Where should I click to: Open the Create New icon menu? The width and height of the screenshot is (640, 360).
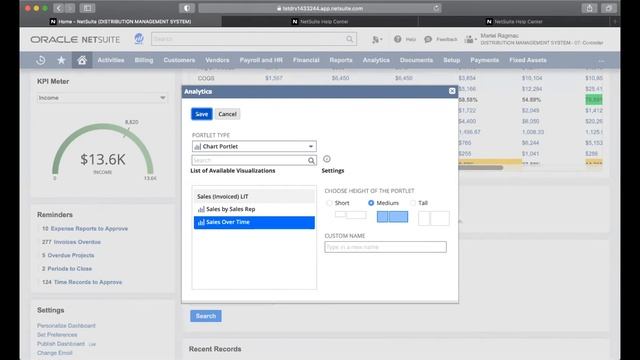tap(377, 39)
